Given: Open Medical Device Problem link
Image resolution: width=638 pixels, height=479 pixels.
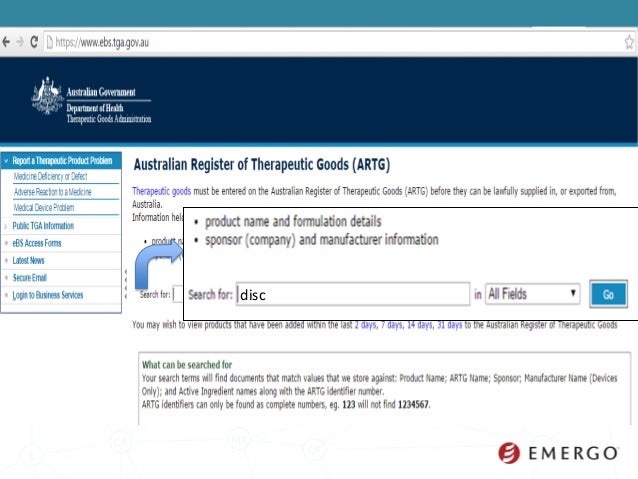Looking at the screenshot, I should [44, 208].
